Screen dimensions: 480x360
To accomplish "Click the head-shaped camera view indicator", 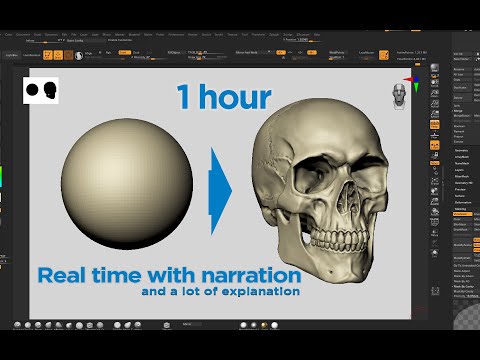I will click(399, 97).
